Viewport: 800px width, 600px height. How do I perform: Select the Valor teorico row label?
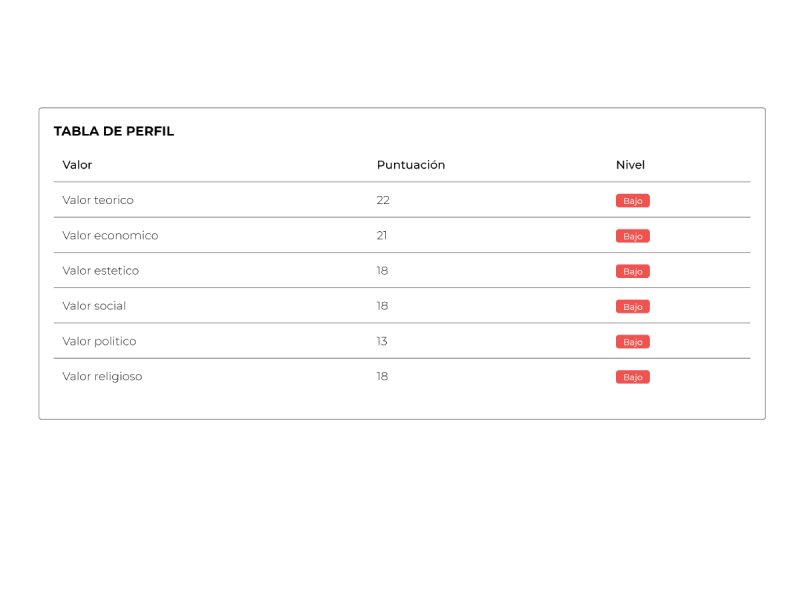[98, 200]
